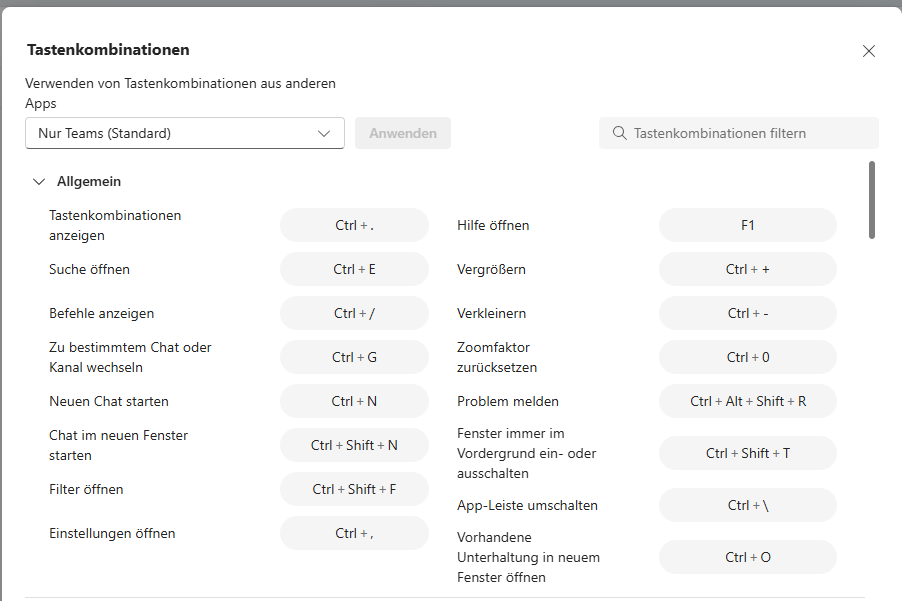Select the Ctrl + O shortcut pill
Screen dimensions: 902x601
[x=748, y=557]
